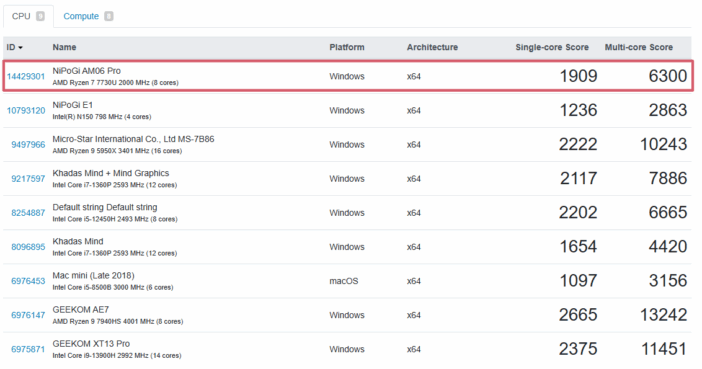Open result ID 9497966
The image size is (702, 369).
click(x=28, y=145)
